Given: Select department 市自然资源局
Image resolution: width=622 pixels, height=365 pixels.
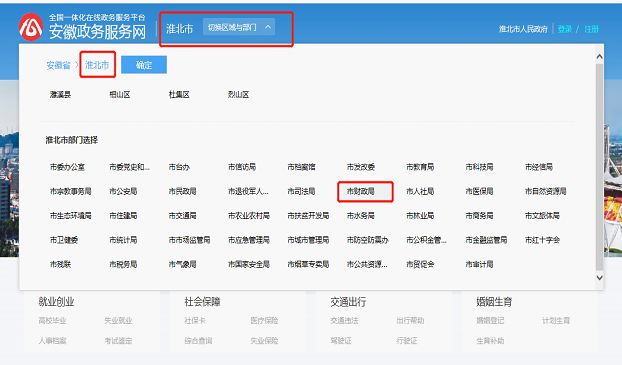Looking at the screenshot, I should 545,191.
